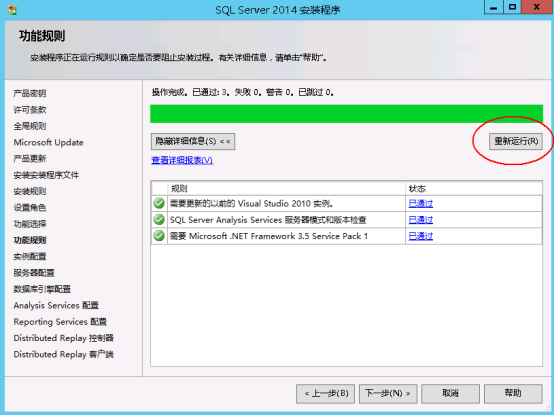Click the SQL Server setup title bar icon
This screenshot has width=554, height=416.
tap(12, 10)
